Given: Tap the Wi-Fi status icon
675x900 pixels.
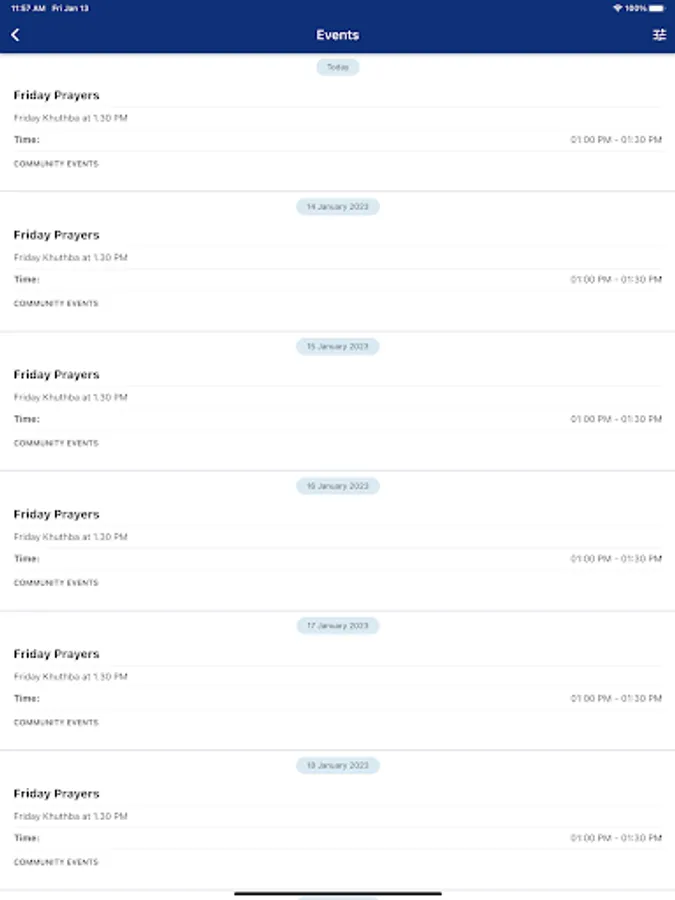Looking at the screenshot, I should click(618, 8).
